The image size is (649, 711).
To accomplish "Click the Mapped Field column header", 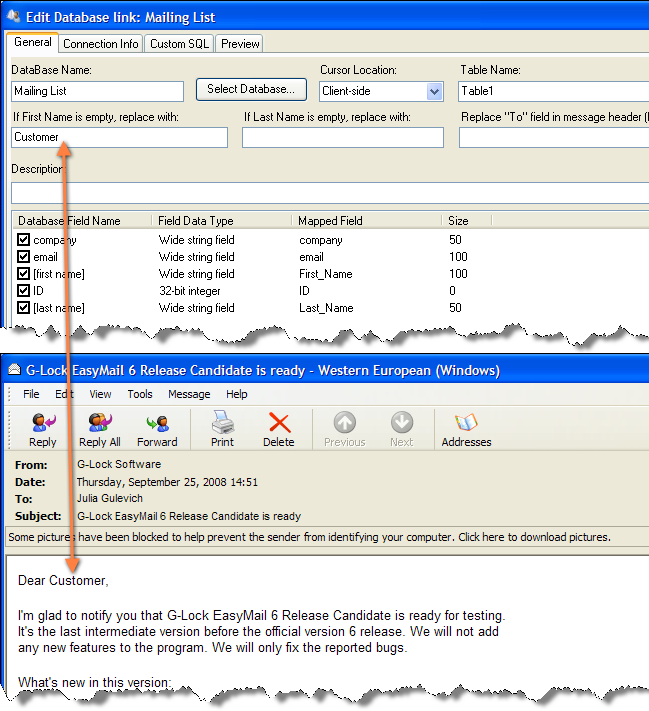I will tap(366, 221).
